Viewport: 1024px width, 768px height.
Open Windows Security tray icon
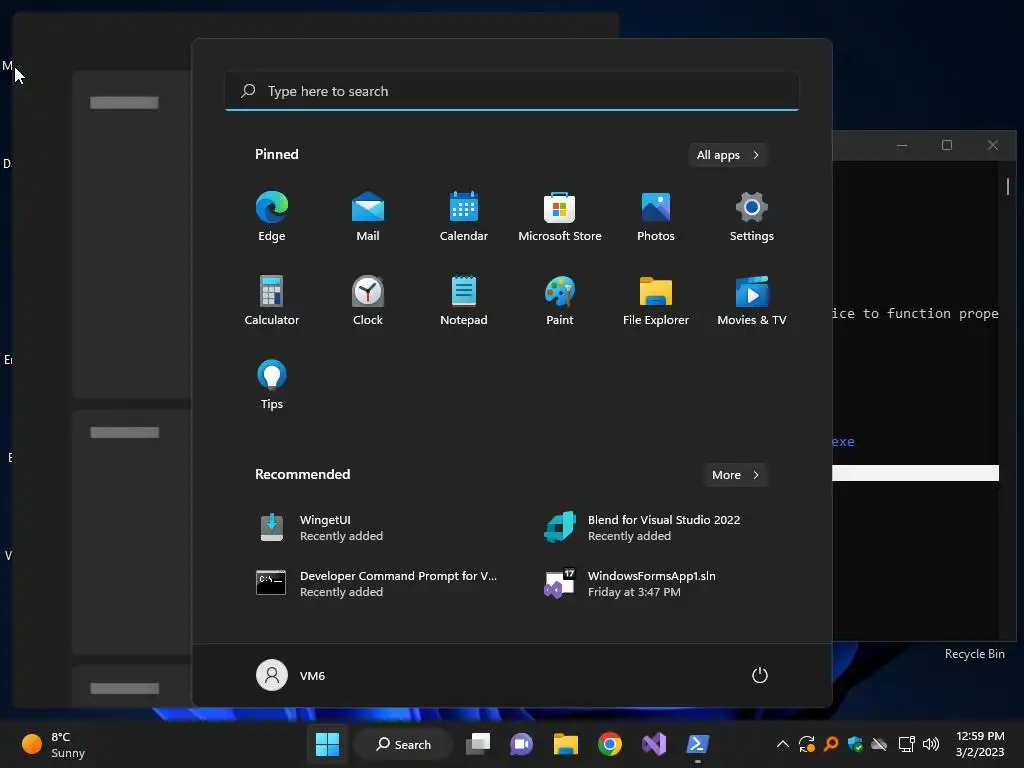pos(855,744)
